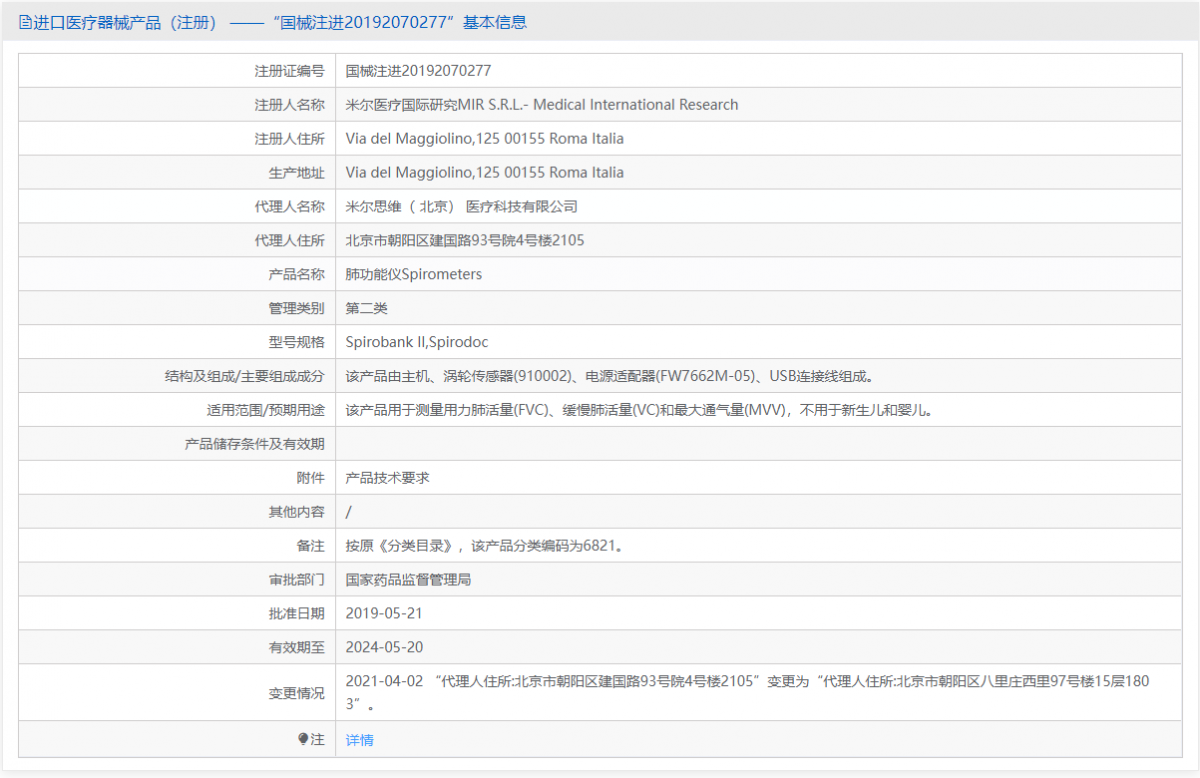The image size is (1200, 778).
Task: Click the 产品储存条件及有效期 label
Action: point(255,444)
